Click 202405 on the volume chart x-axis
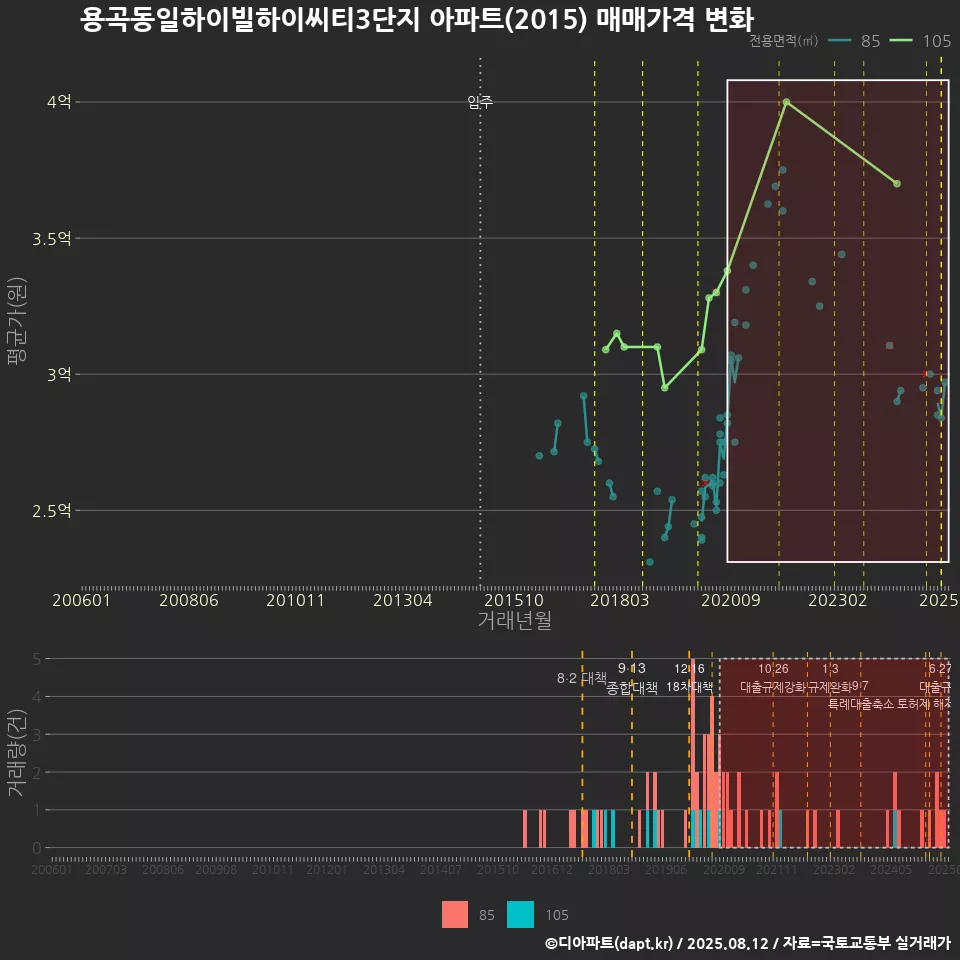The width and height of the screenshot is (960, 960). pyautogui.click(x=891, y=869)
